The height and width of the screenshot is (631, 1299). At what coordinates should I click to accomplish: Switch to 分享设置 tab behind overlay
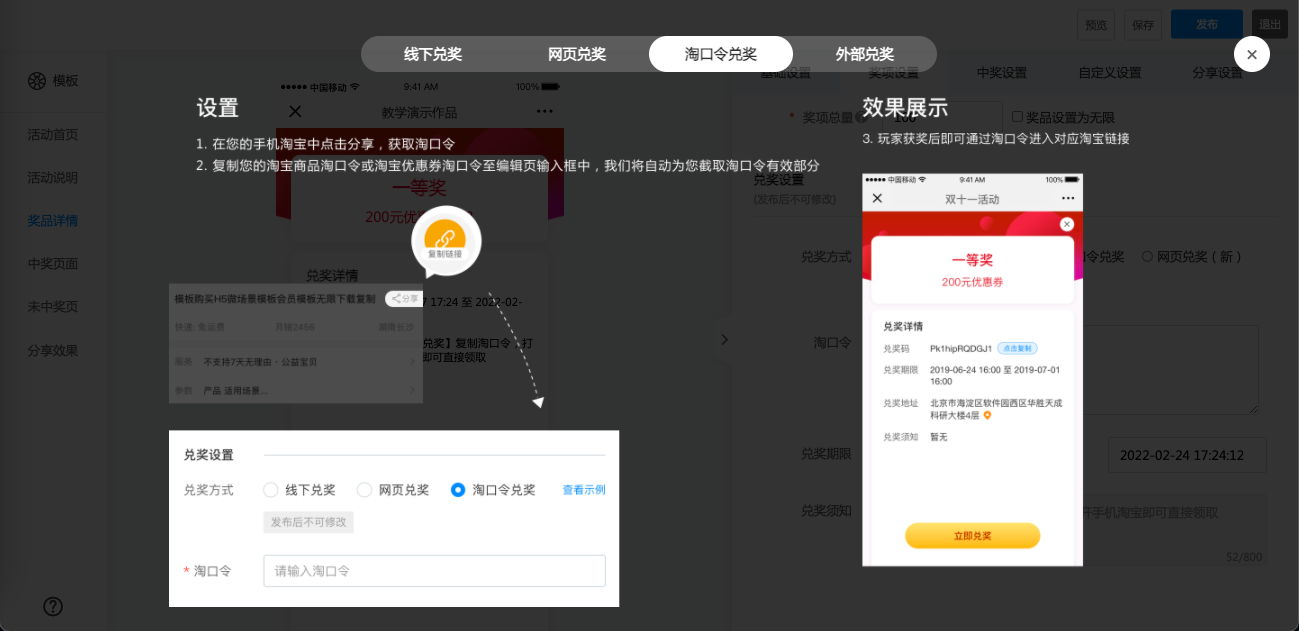(x=1218, y=73)
